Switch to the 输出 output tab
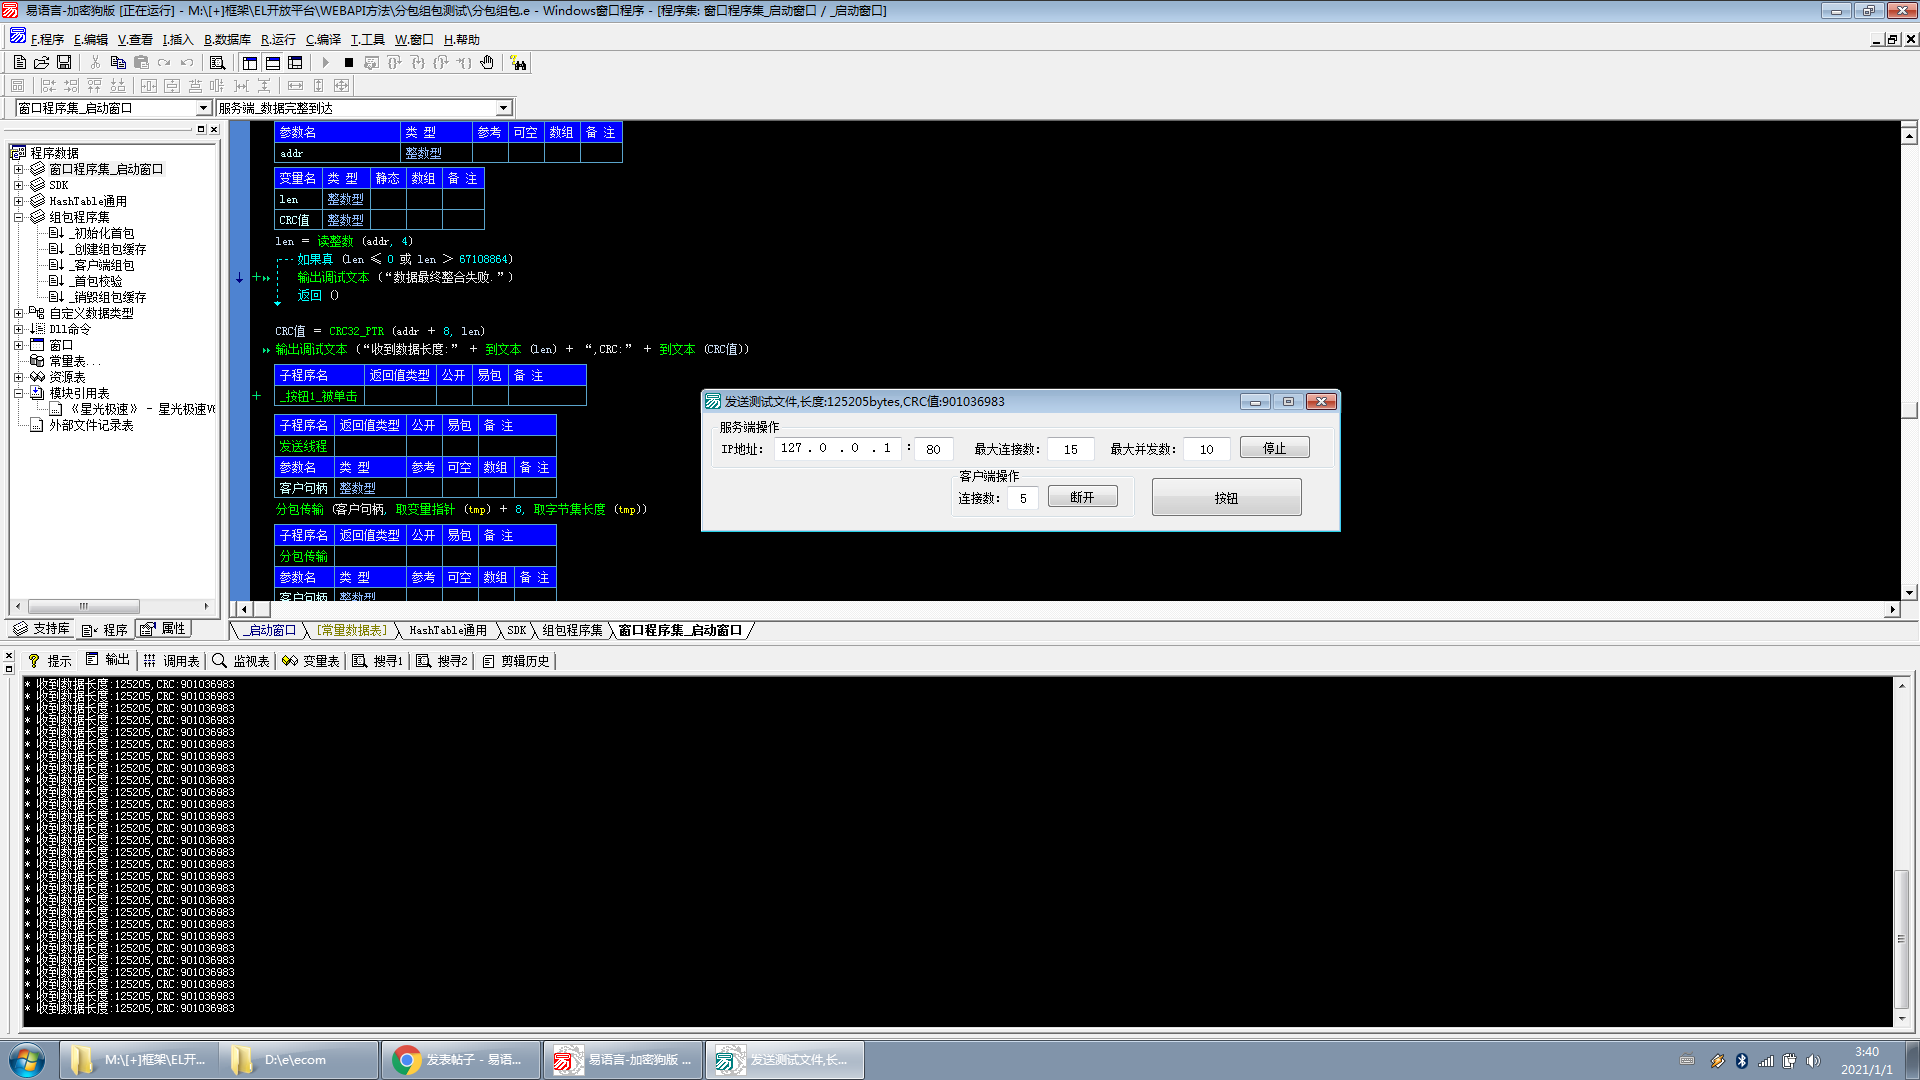Image resolution: width=1920 pixels, height=1080 pixels. click(x=108, y=660)
